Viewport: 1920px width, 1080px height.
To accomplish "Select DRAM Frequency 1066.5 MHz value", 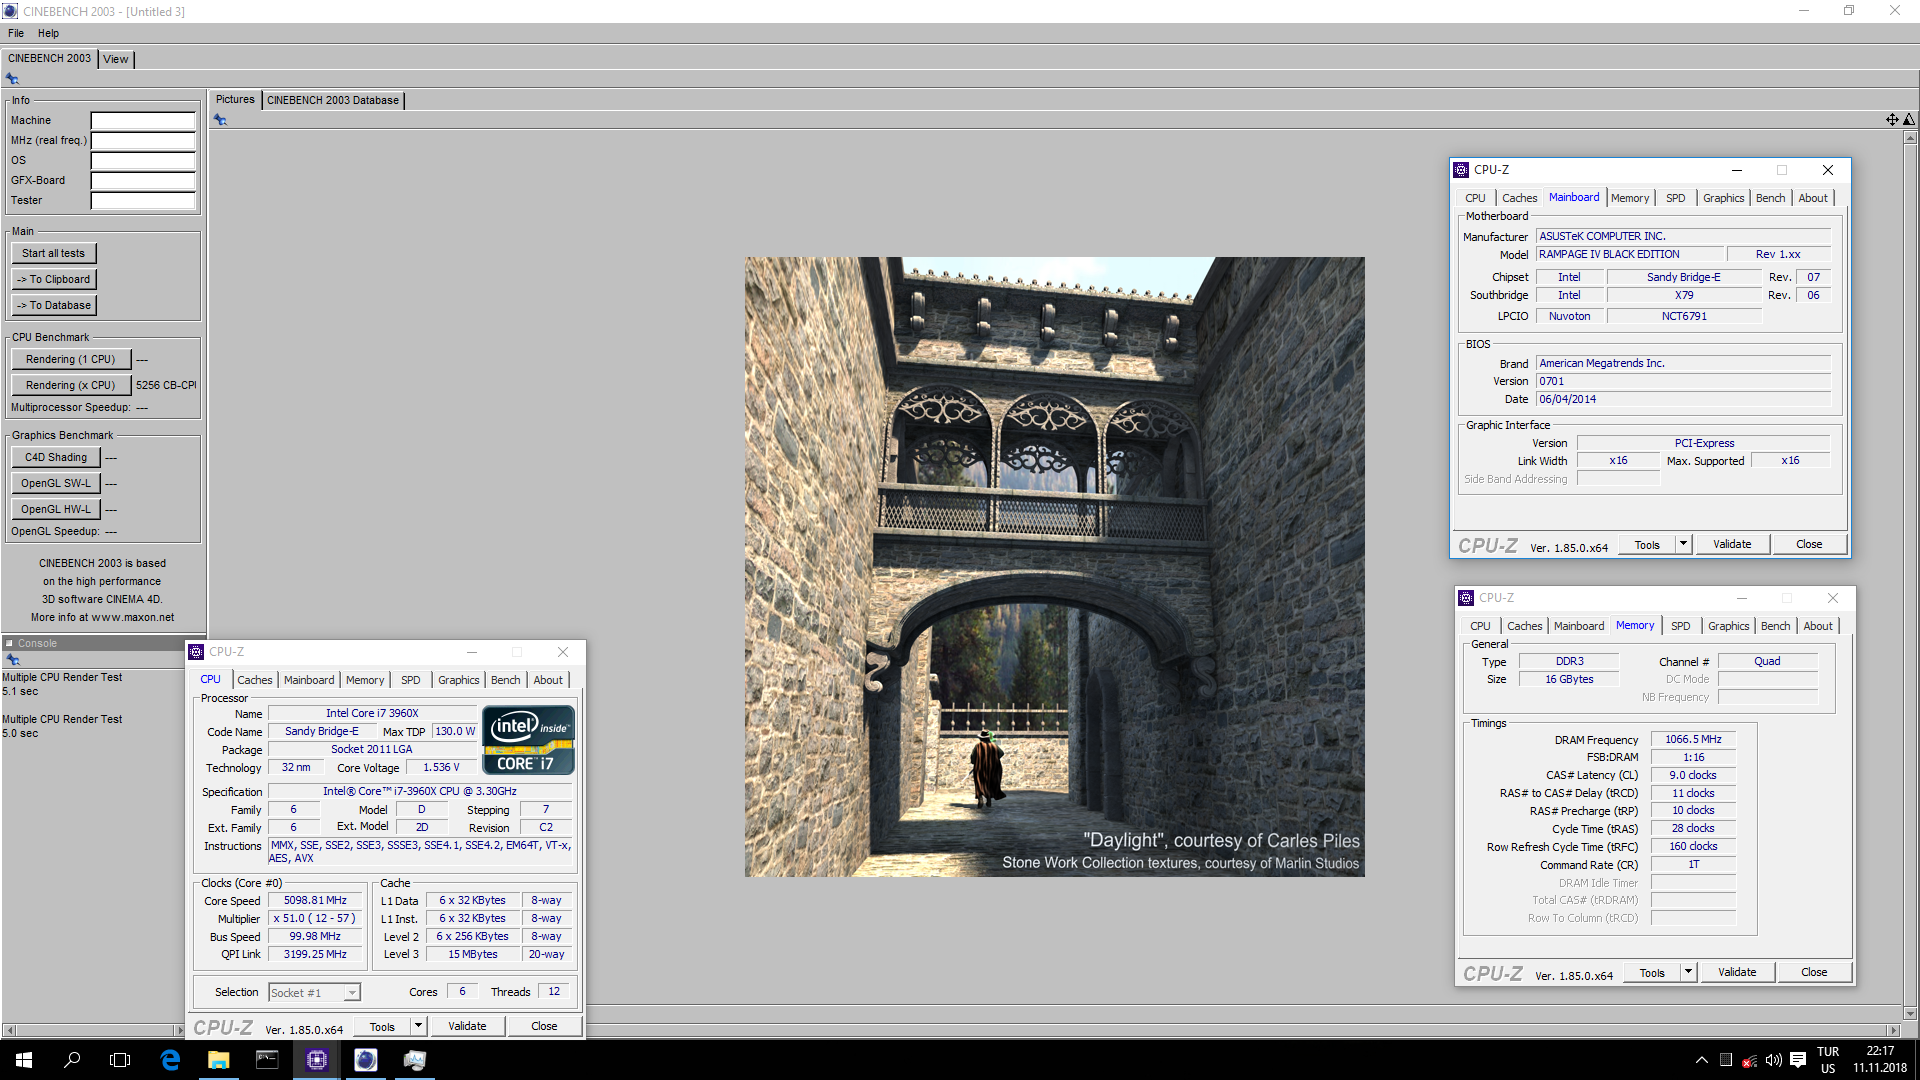I will 1693,739.
